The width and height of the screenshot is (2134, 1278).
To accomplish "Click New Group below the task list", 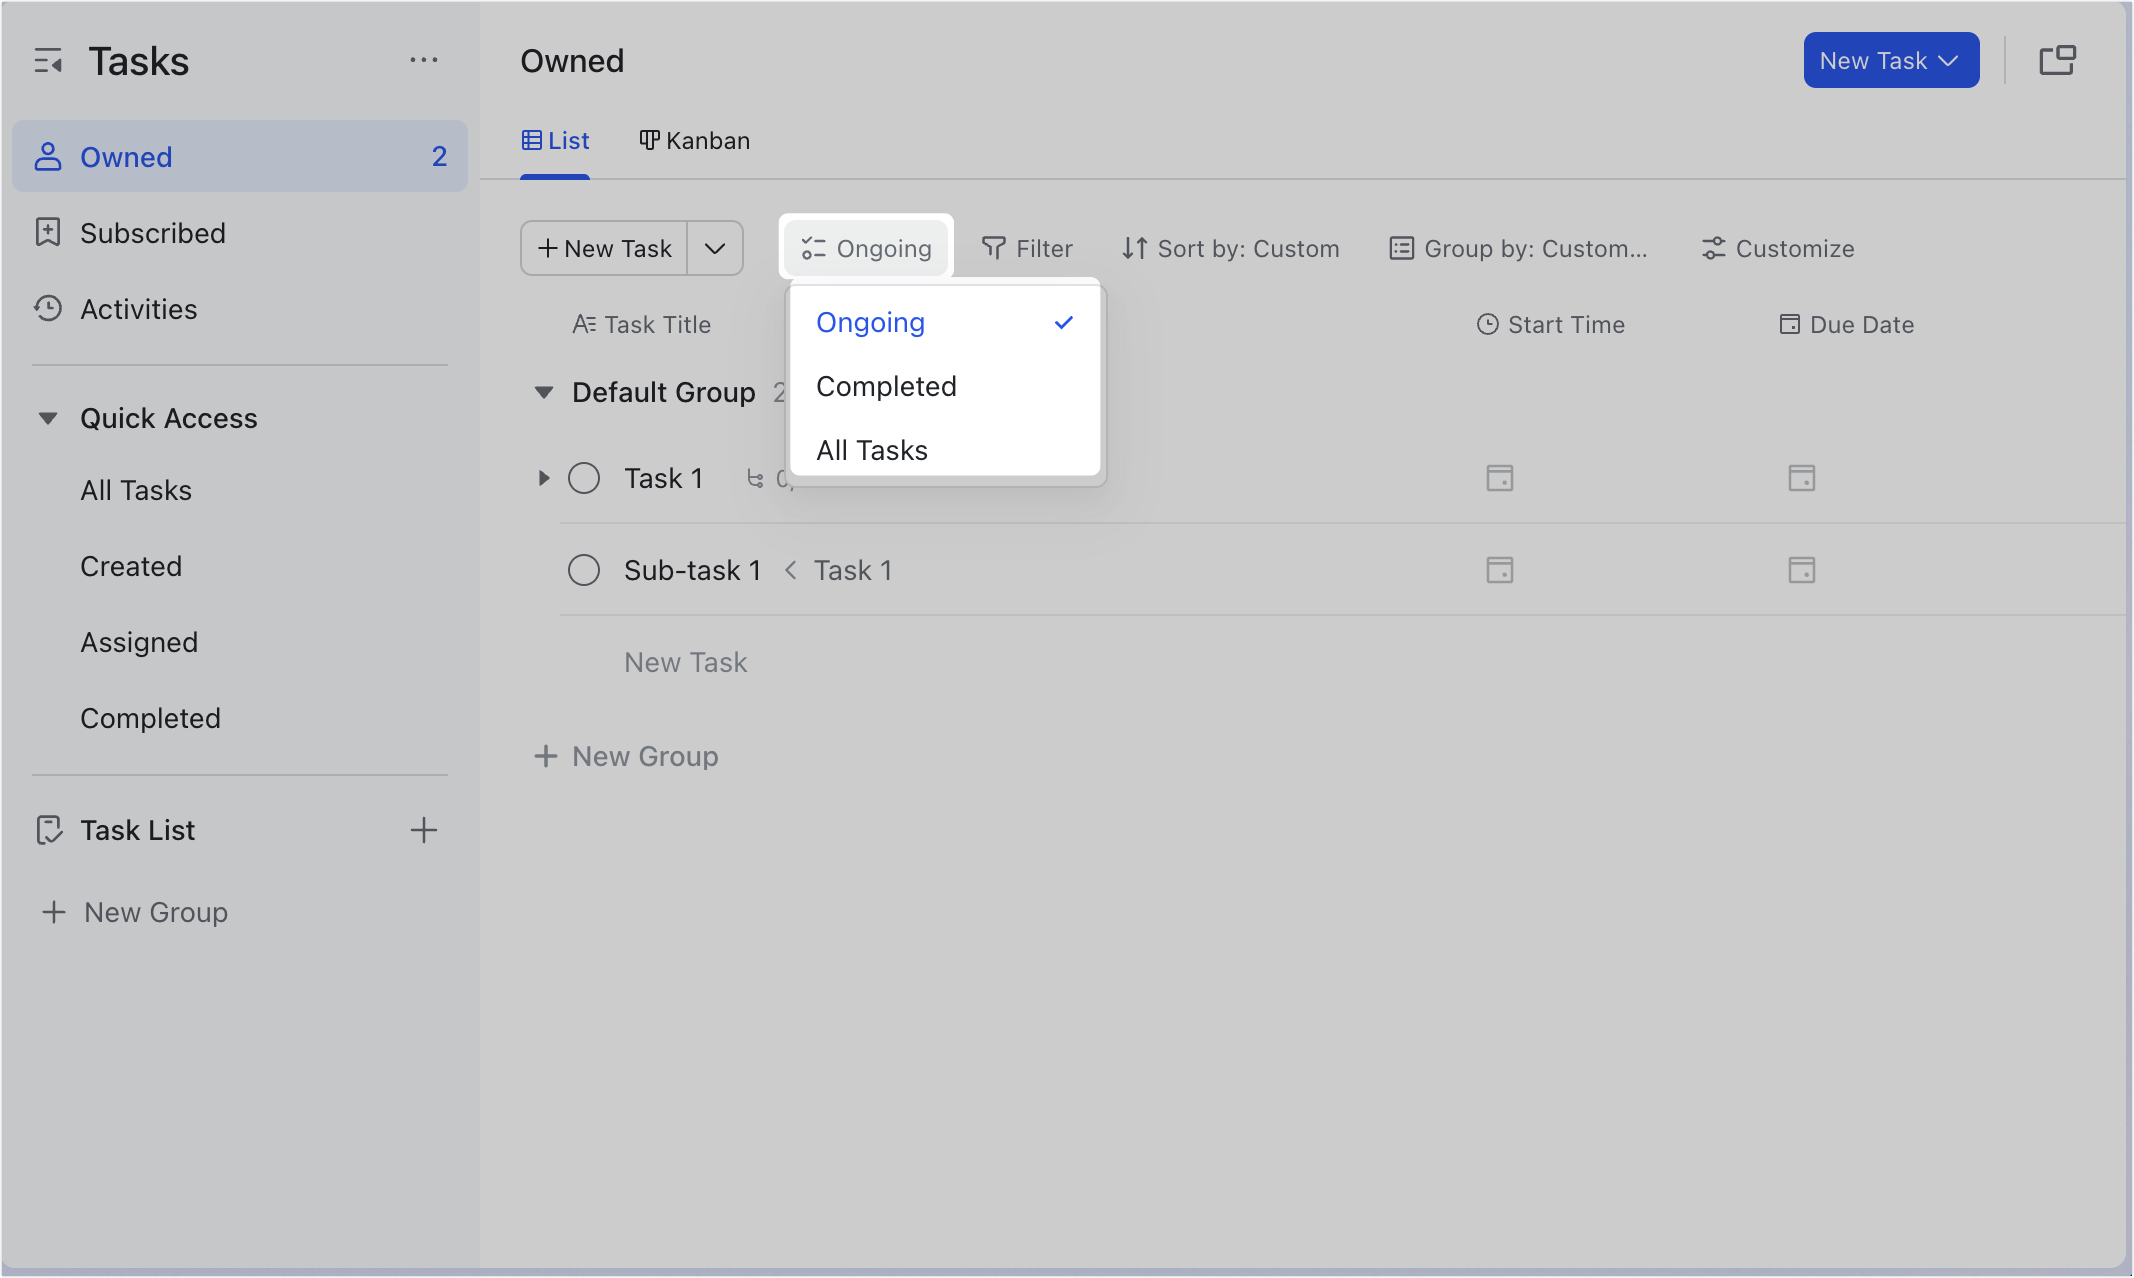I will (627, 756).
